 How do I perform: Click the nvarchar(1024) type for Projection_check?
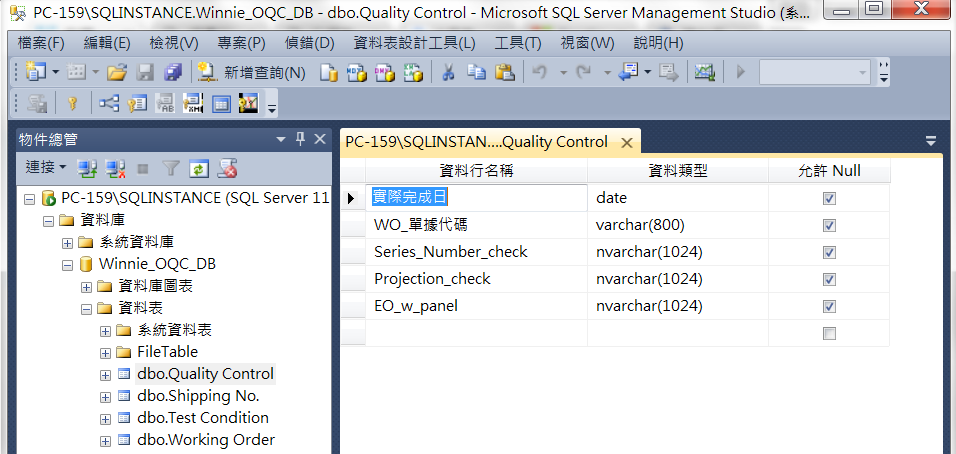point(678,279)
